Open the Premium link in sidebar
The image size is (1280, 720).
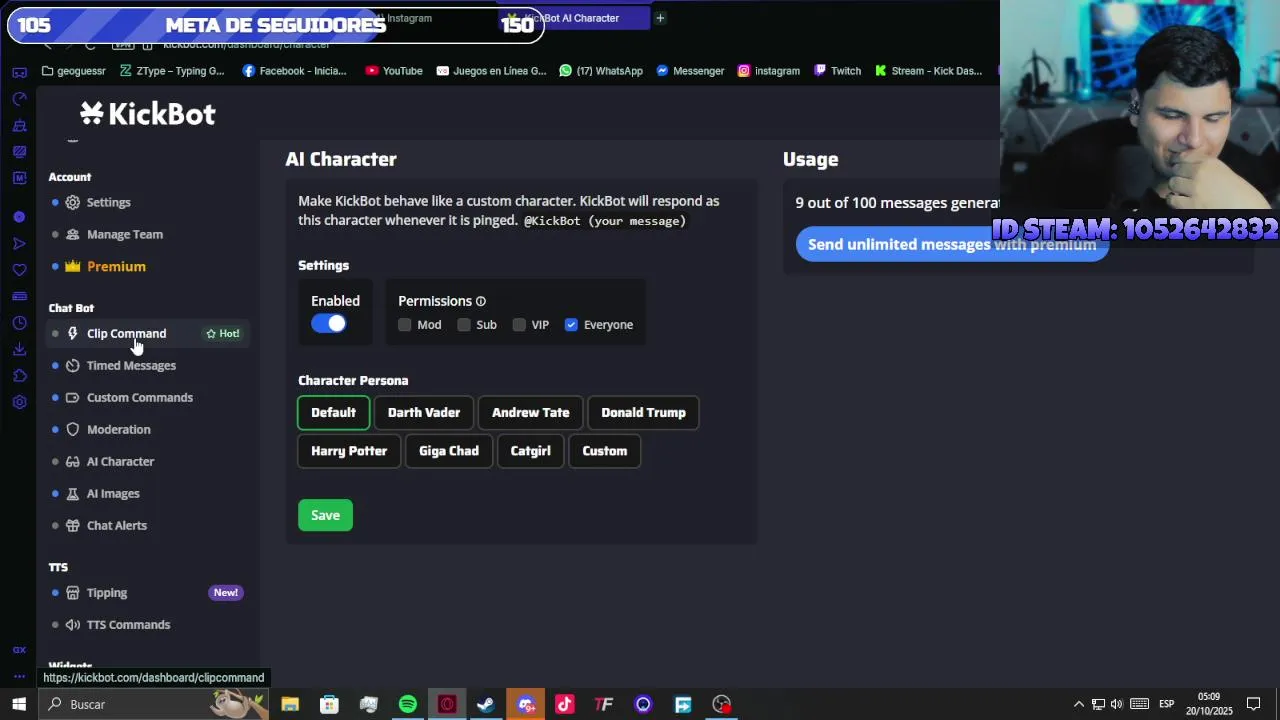coord(116,266)
